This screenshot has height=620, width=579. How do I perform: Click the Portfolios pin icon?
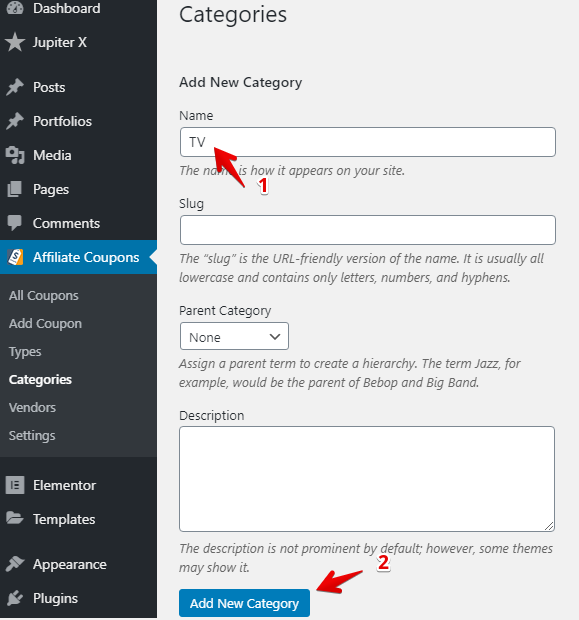pyautogui.click(x=15, y=121)
